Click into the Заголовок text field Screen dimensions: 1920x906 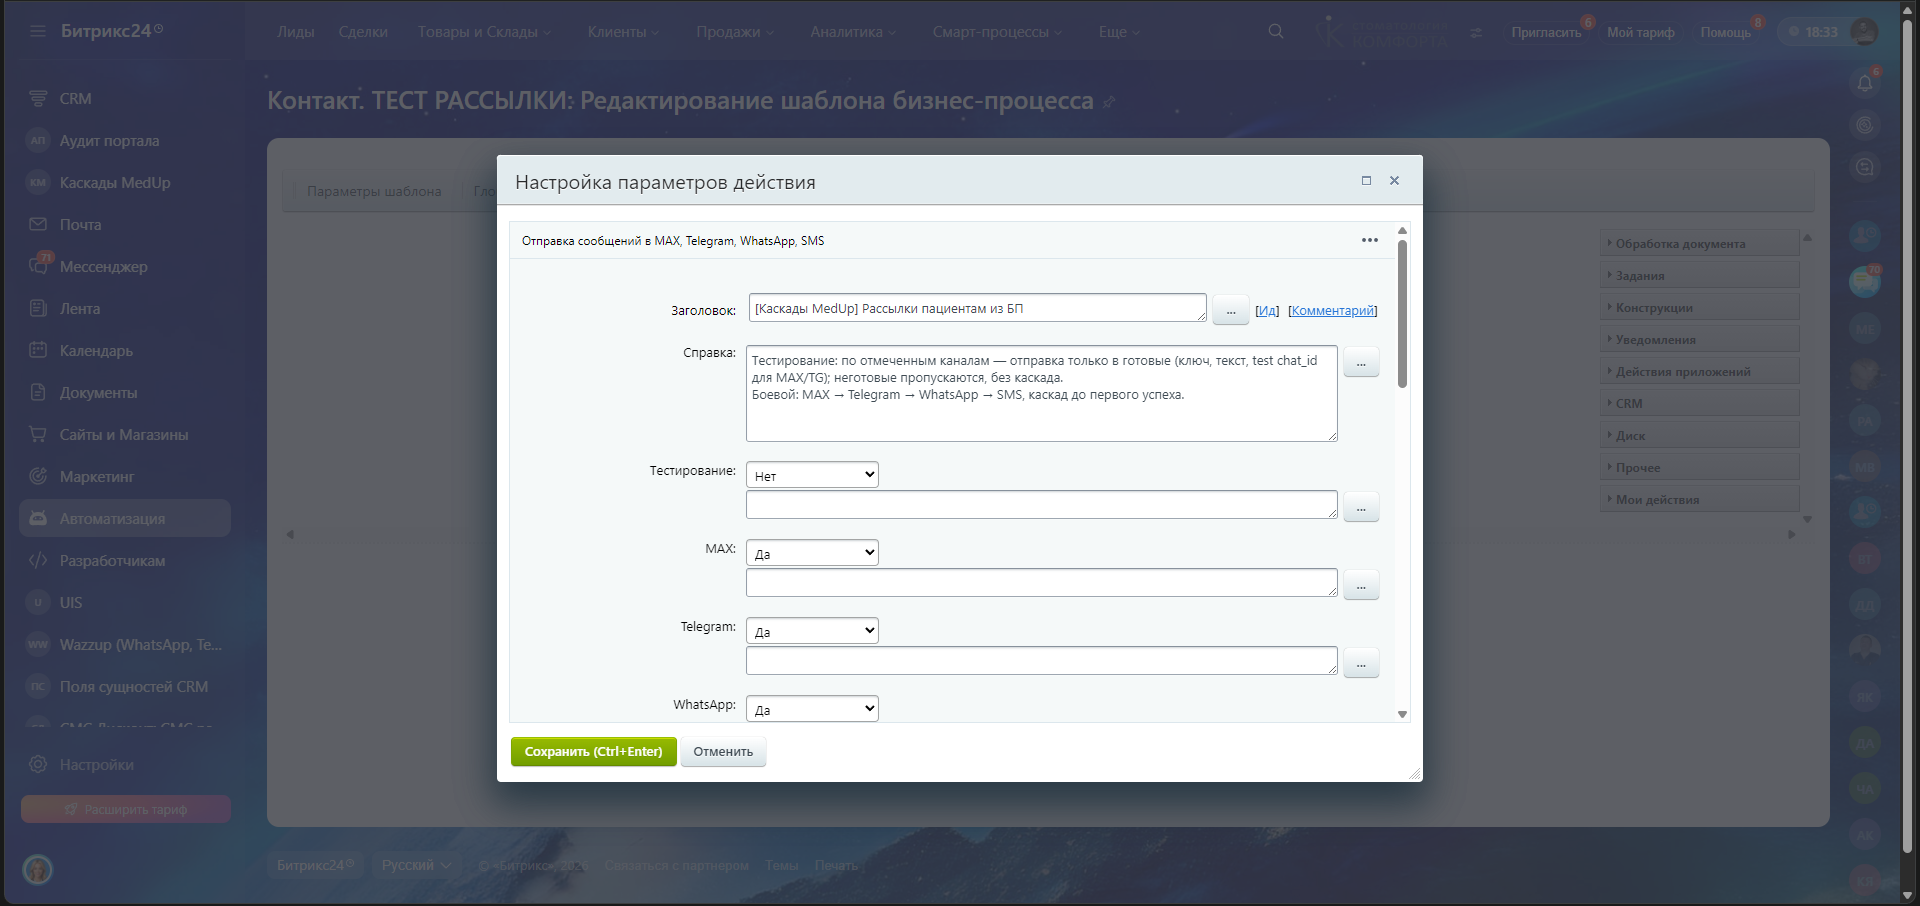(976, 308)
